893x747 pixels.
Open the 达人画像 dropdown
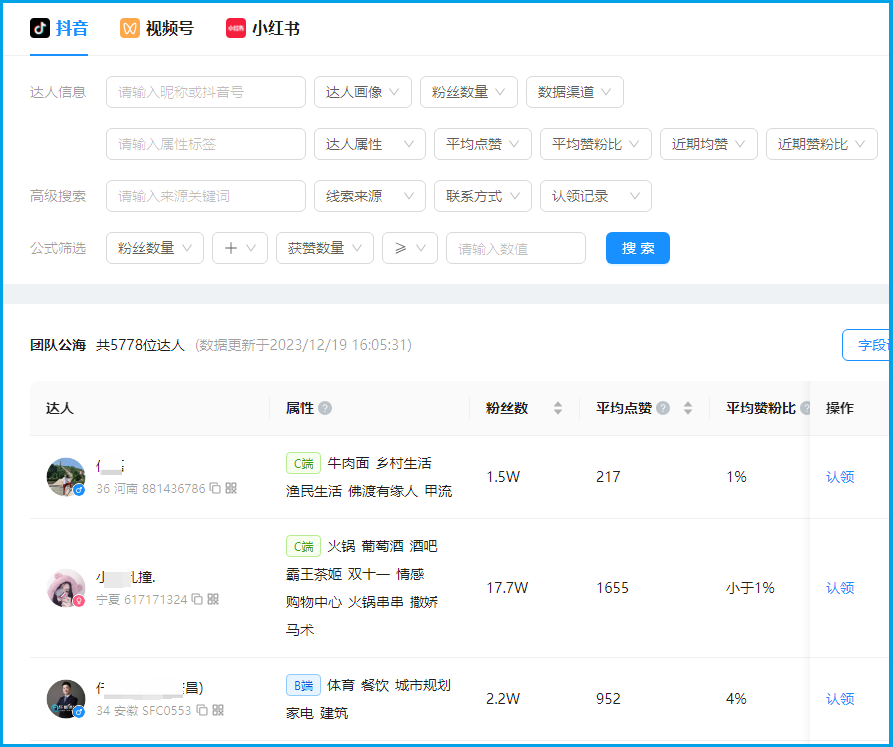[363, 92]
